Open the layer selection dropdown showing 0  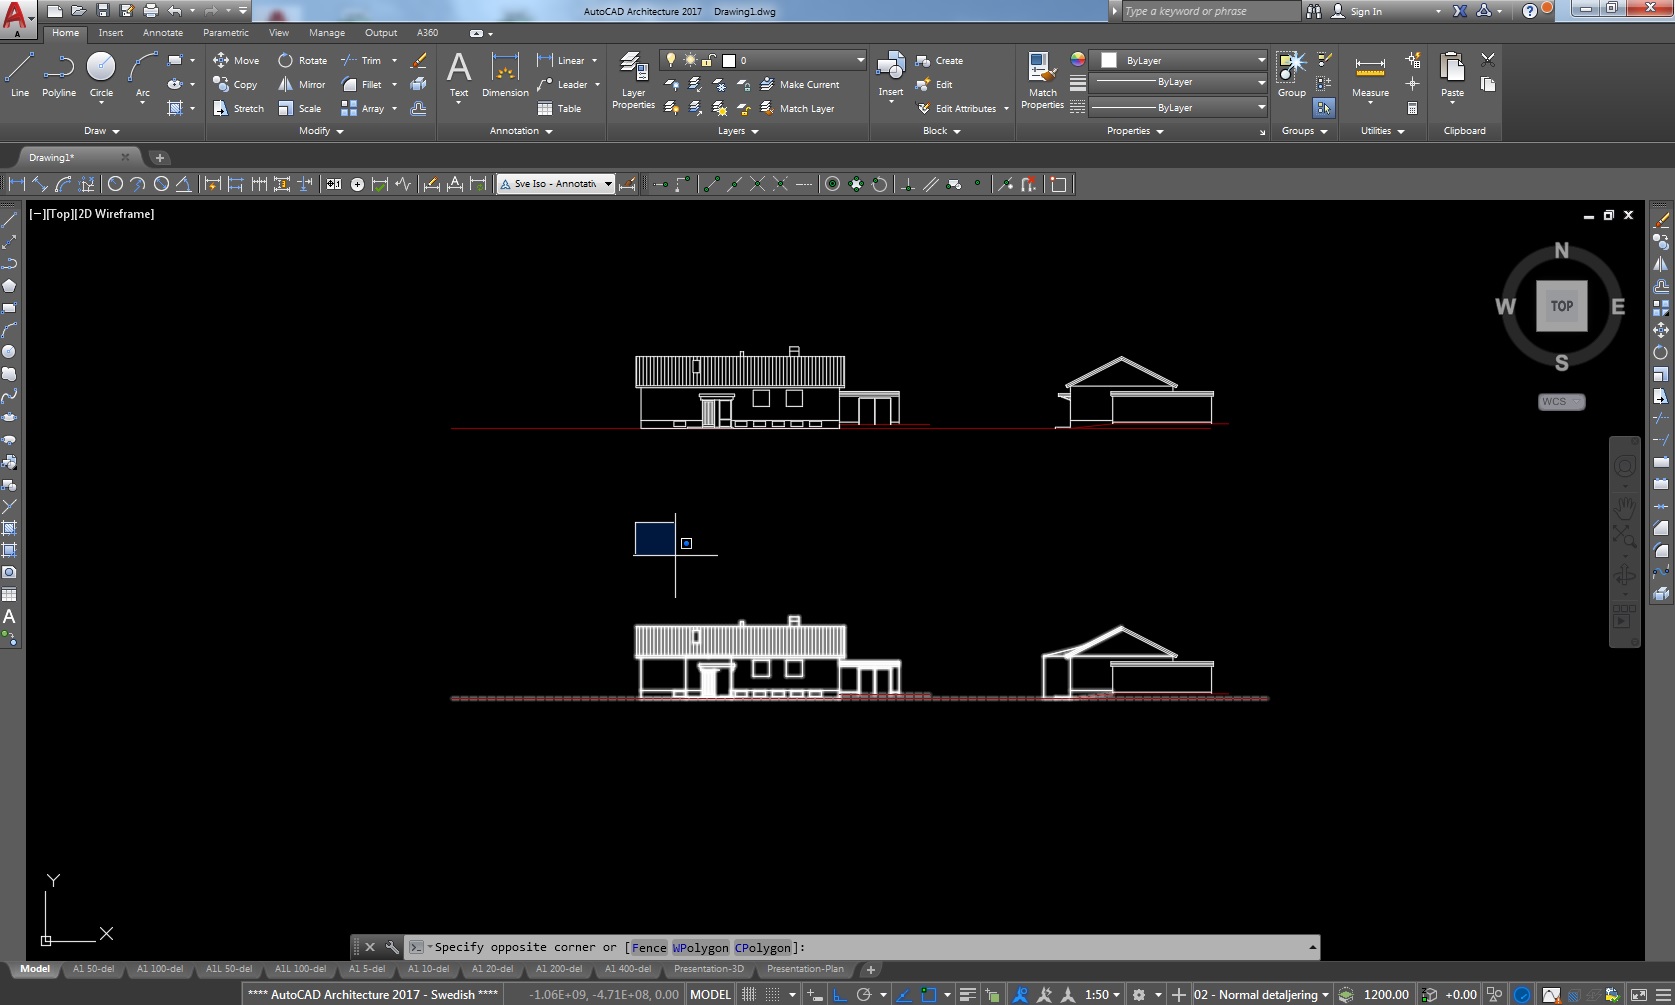858,60
